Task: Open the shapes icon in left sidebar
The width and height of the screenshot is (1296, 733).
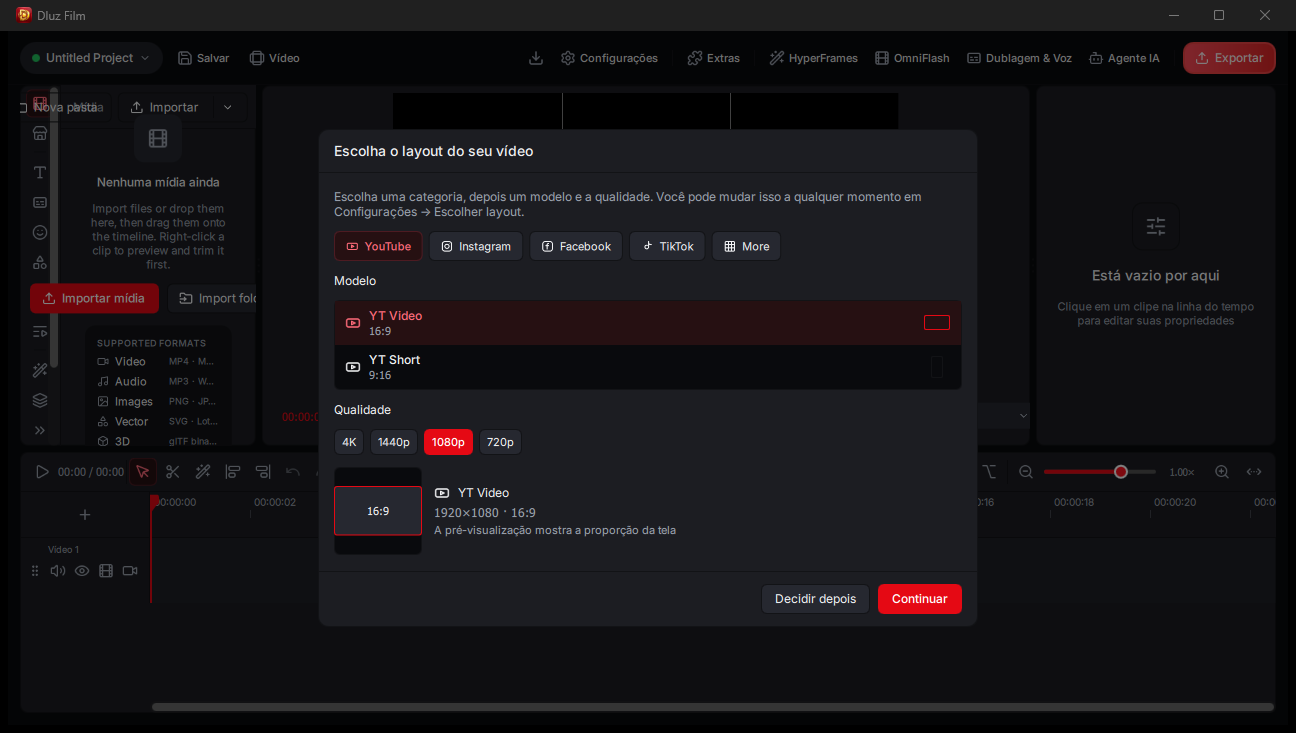Action: (x=40, y=263)
